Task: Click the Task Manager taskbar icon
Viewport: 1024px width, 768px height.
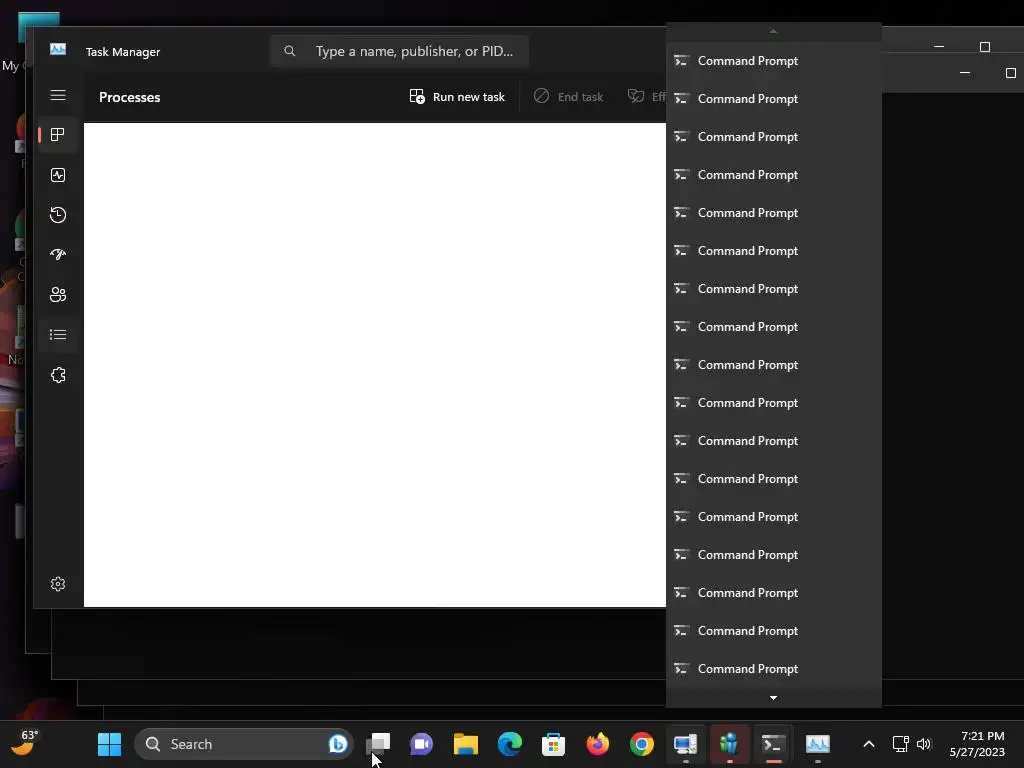Action: click(818, 744)
